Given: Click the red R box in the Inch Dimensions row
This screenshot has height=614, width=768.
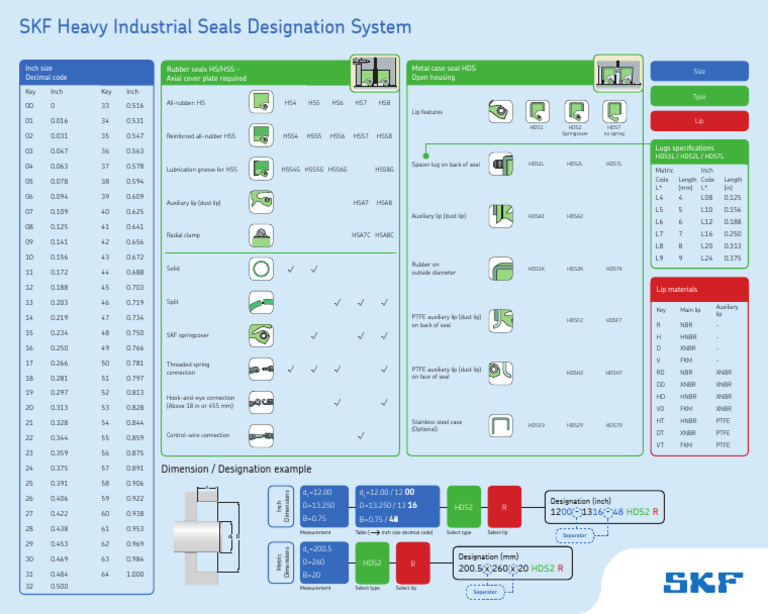Looking at the screenshot, I should point(504,507).
